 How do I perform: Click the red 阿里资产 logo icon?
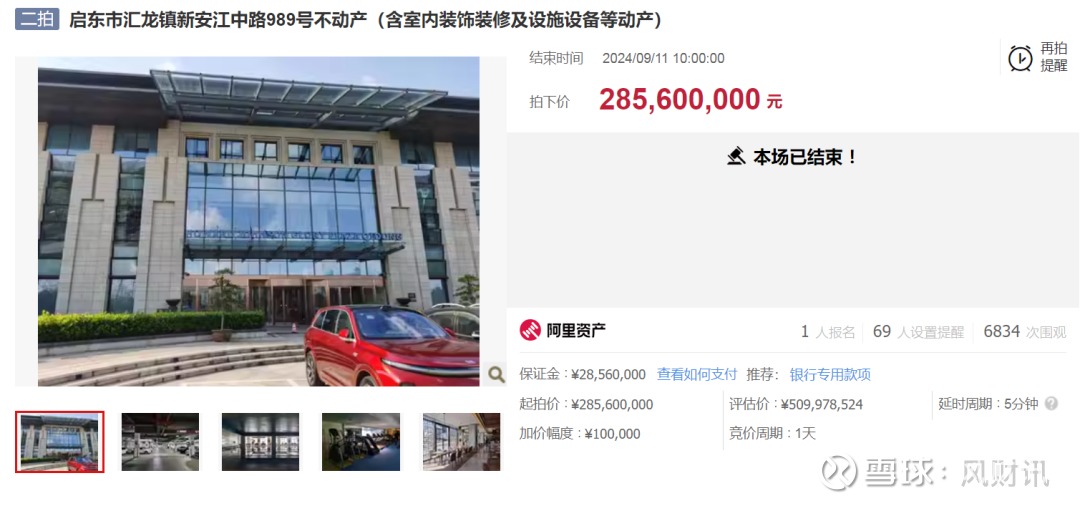pos(530,331)
